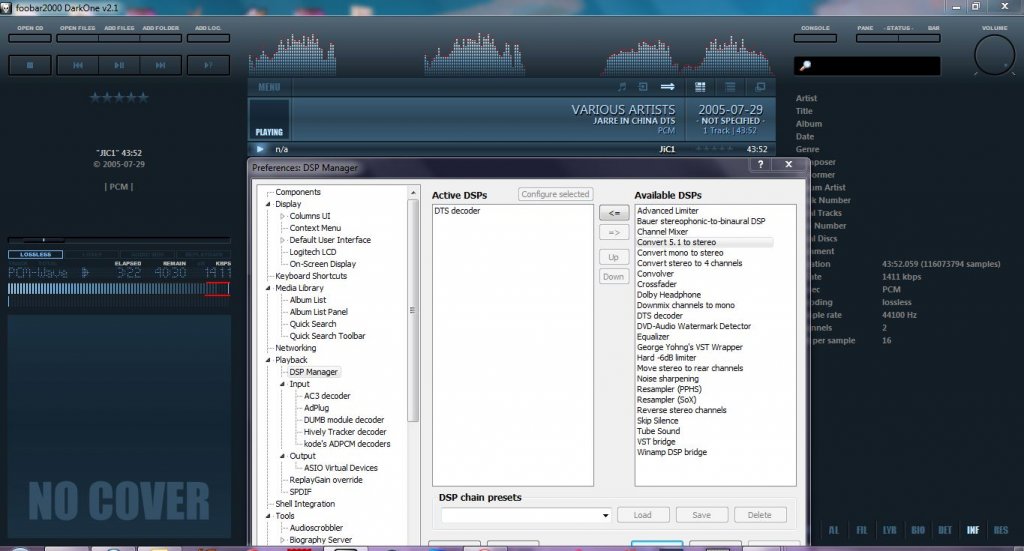
Task: Click the Add Loc. button
Action: (x=208, y=38)
